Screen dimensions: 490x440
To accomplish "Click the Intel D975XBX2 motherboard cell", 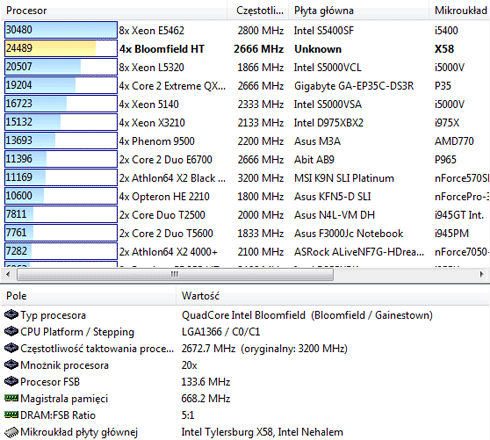I will pos(328,123).
